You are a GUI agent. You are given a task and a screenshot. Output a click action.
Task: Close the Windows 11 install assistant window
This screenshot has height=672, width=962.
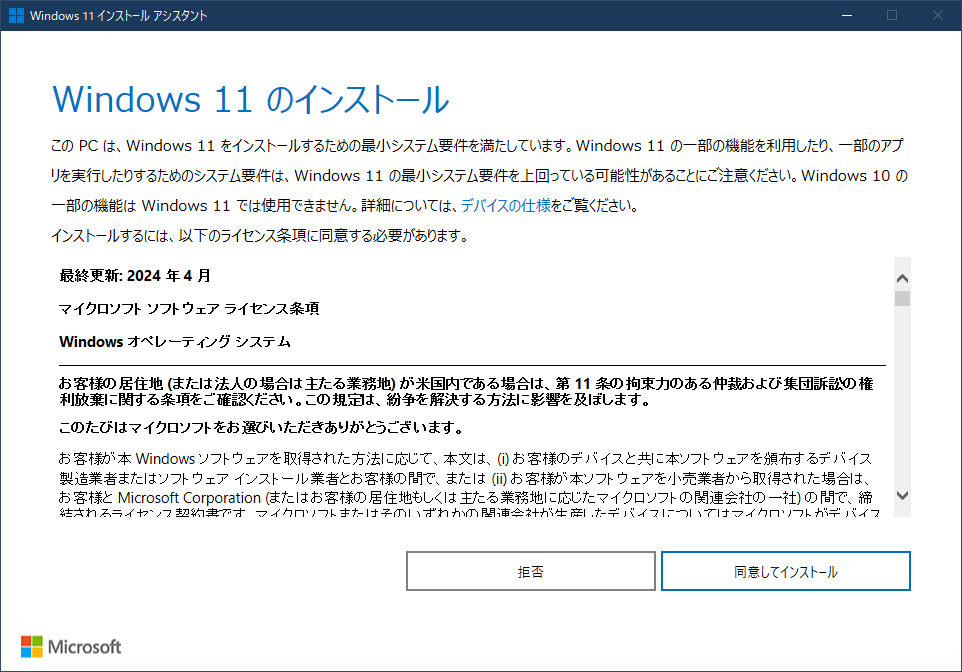tap(937, 15)
